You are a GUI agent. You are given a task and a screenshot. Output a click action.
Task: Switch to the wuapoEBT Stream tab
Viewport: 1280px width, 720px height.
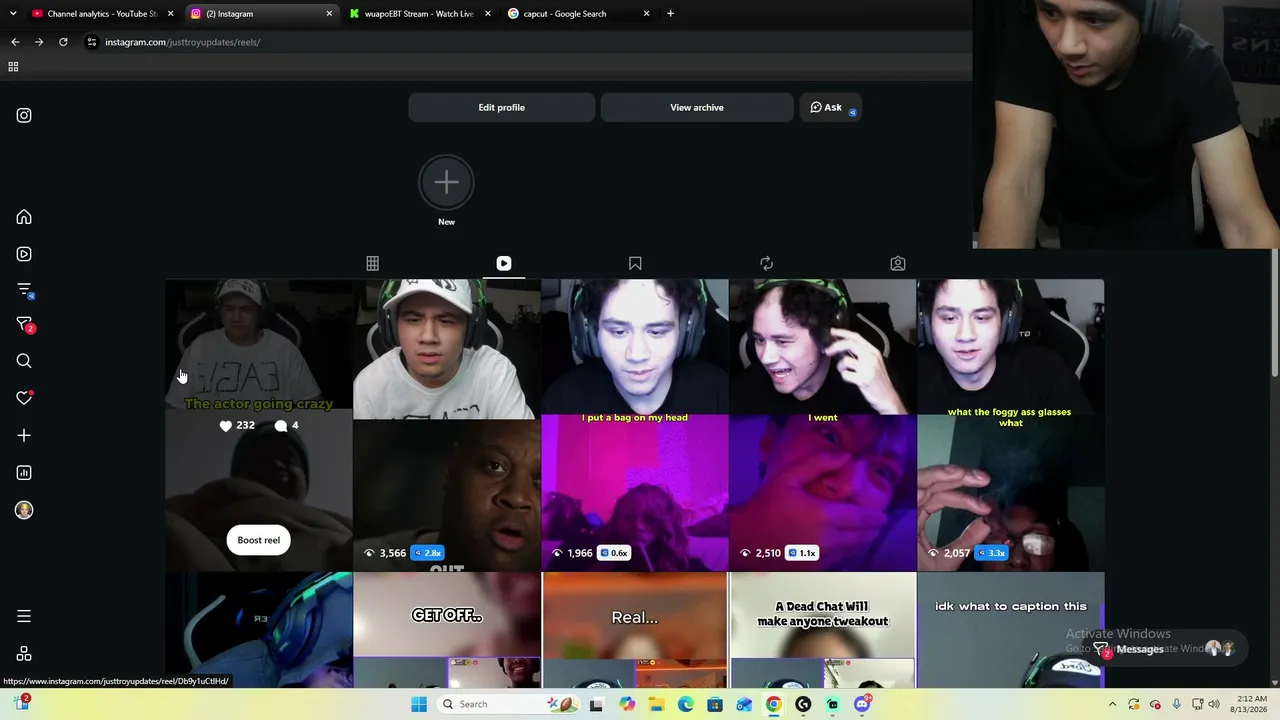[x=421, y=14]
